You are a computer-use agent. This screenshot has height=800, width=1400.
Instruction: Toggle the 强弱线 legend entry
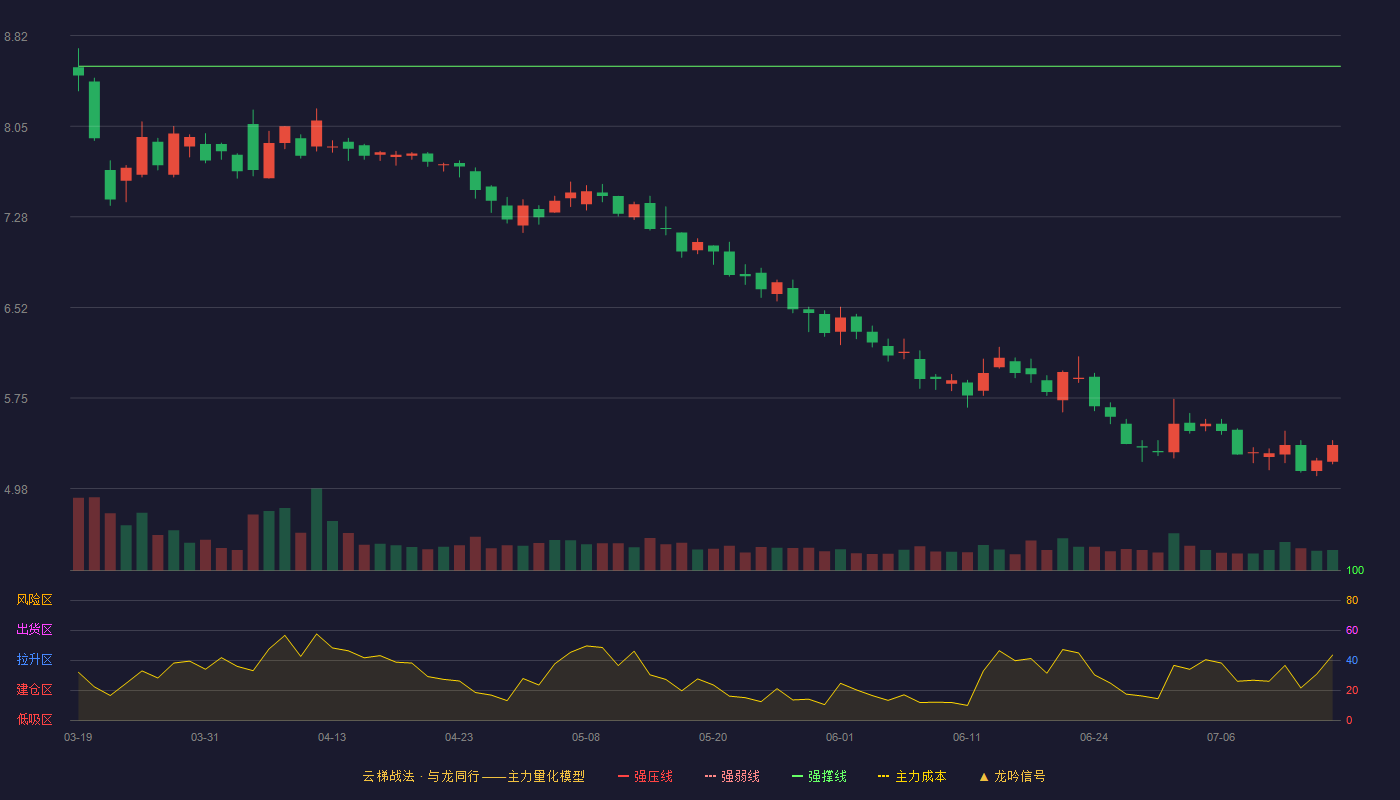(x=732, y=776)
